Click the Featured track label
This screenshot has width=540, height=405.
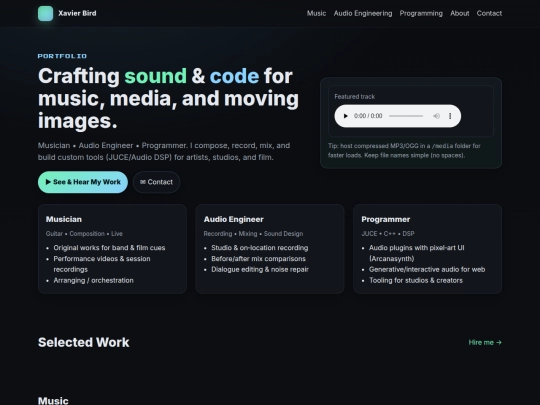click(355, 97)
